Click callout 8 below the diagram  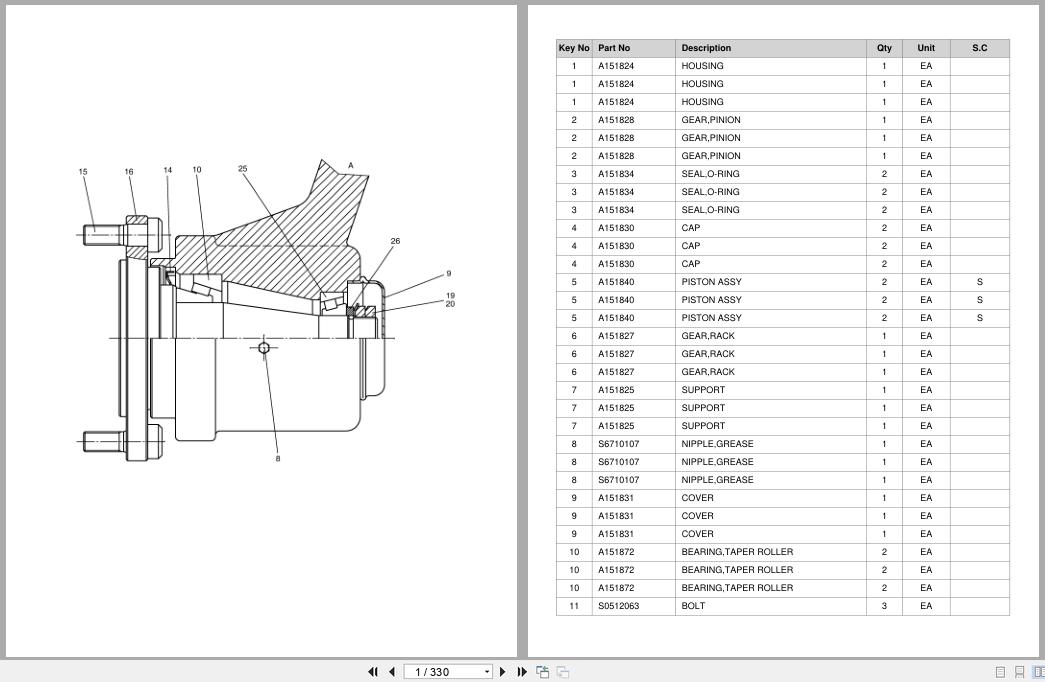point(278,459)
